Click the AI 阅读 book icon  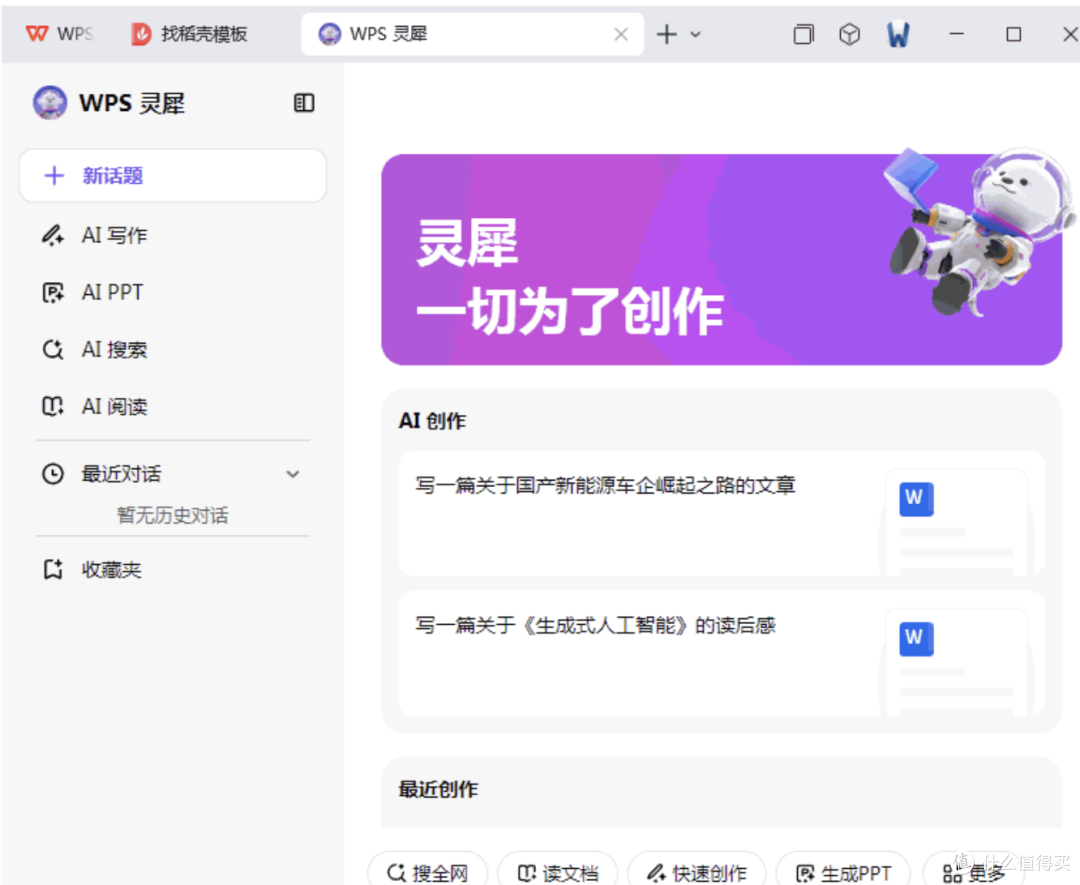53,406
